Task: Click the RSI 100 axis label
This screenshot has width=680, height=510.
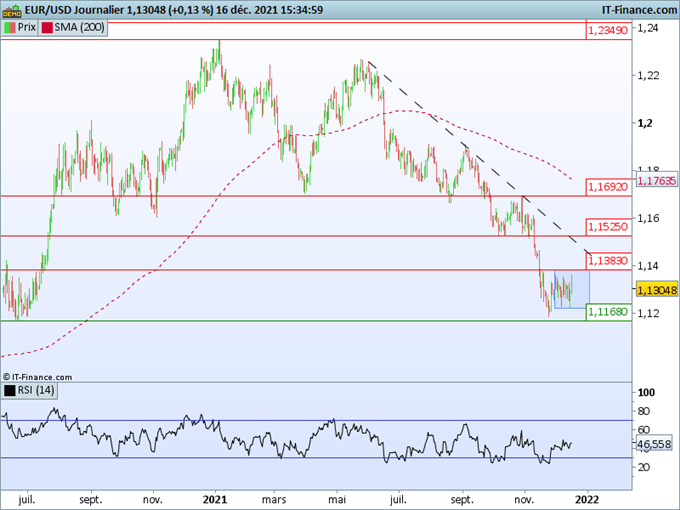Action: point(646,392)
